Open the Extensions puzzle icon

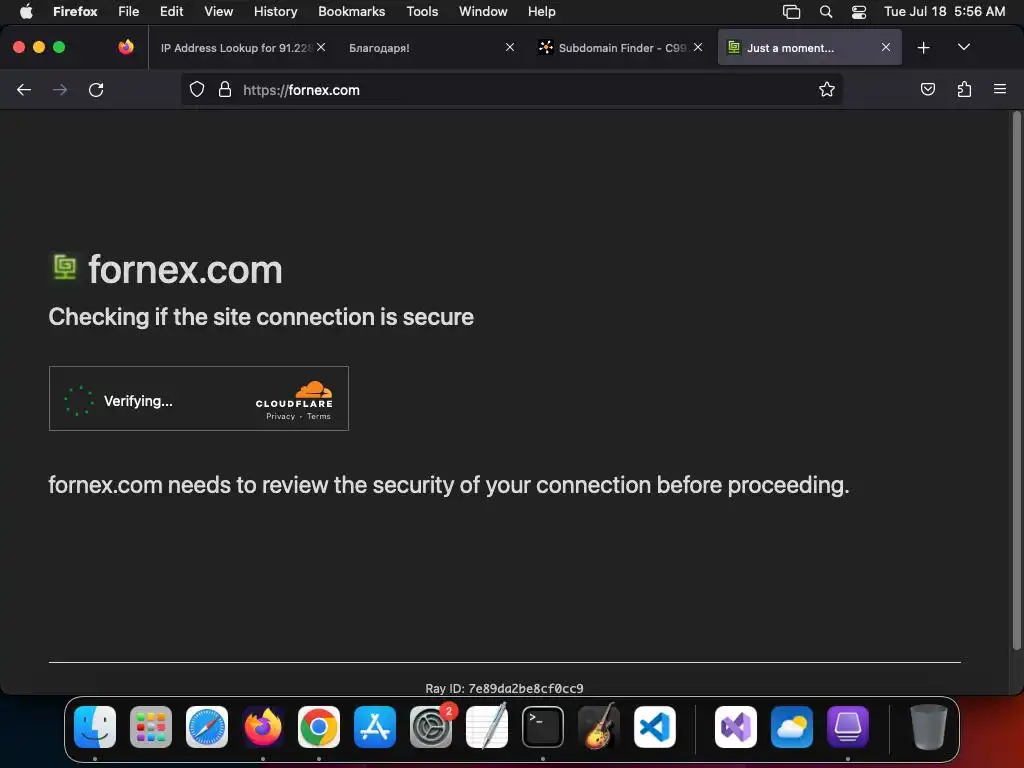[x=964, y=89]
